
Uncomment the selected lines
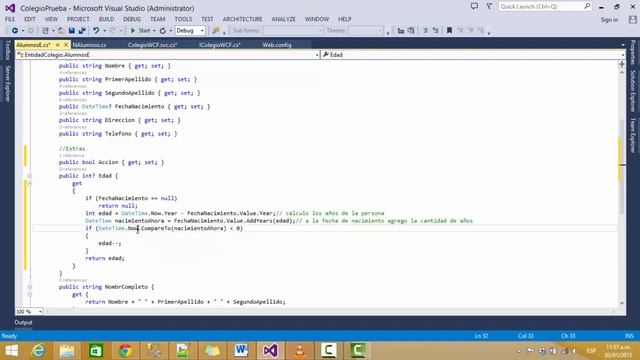[x=436, y=31]
